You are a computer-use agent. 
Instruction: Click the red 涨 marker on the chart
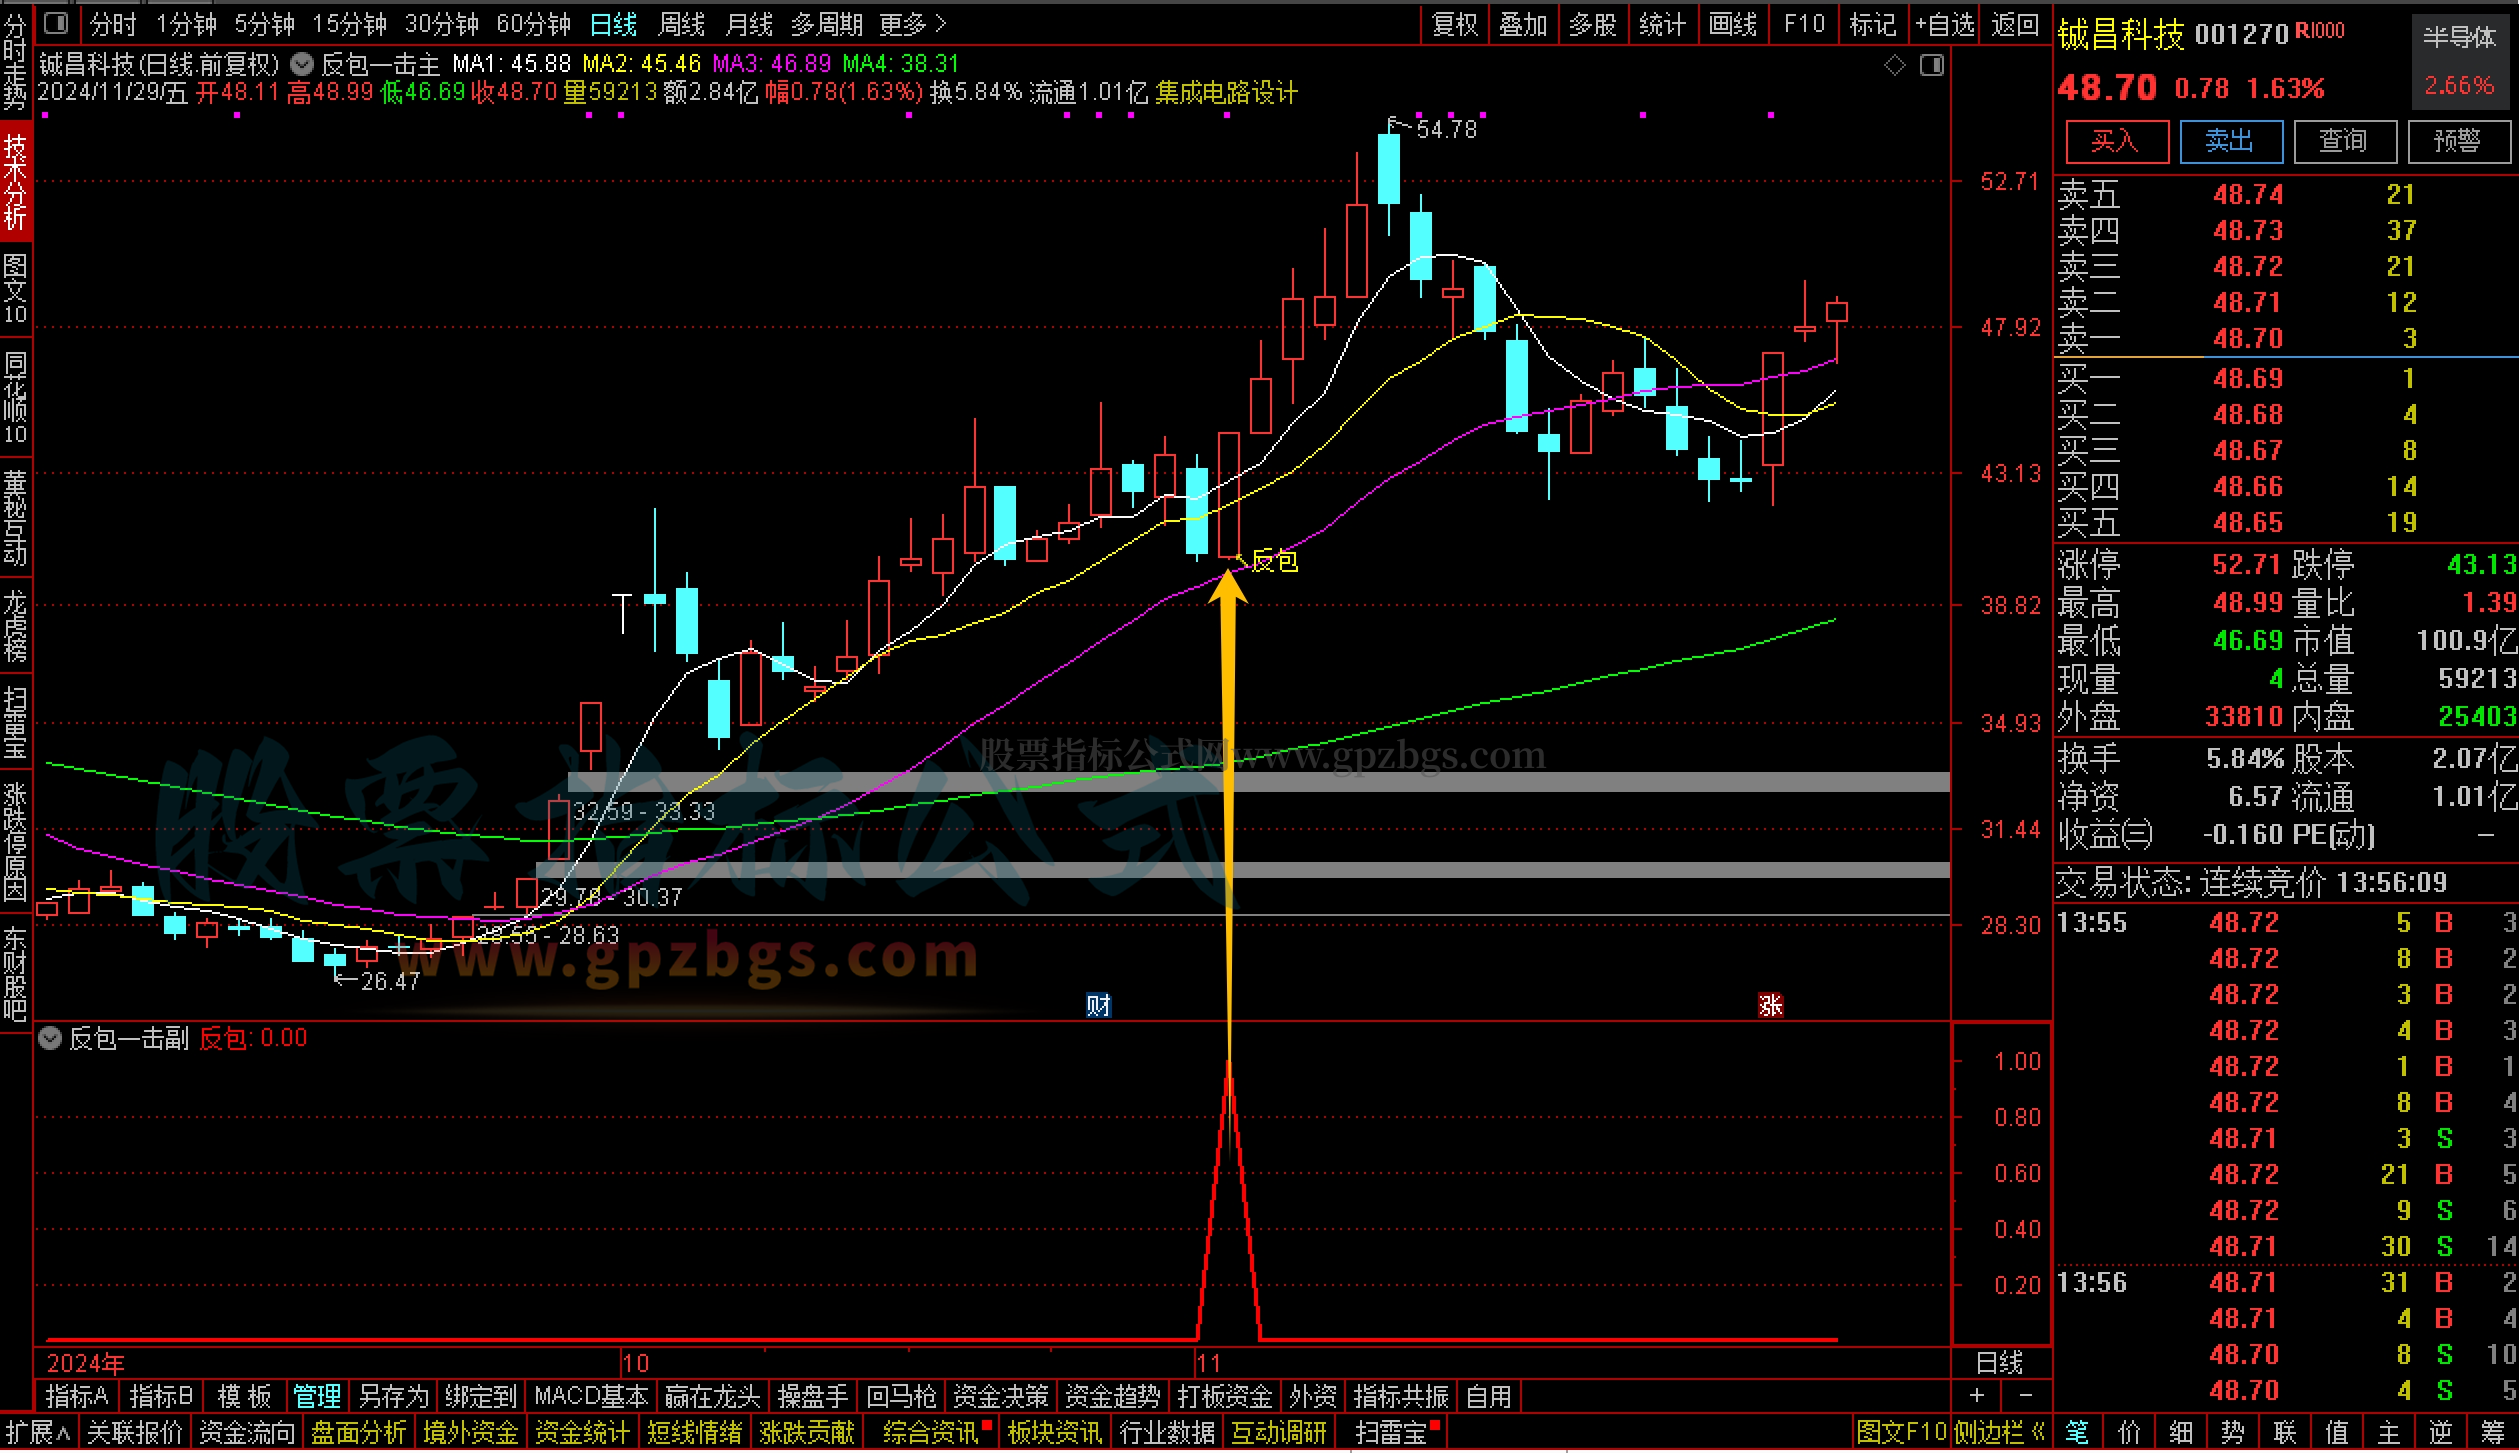pos(1770,1005)
